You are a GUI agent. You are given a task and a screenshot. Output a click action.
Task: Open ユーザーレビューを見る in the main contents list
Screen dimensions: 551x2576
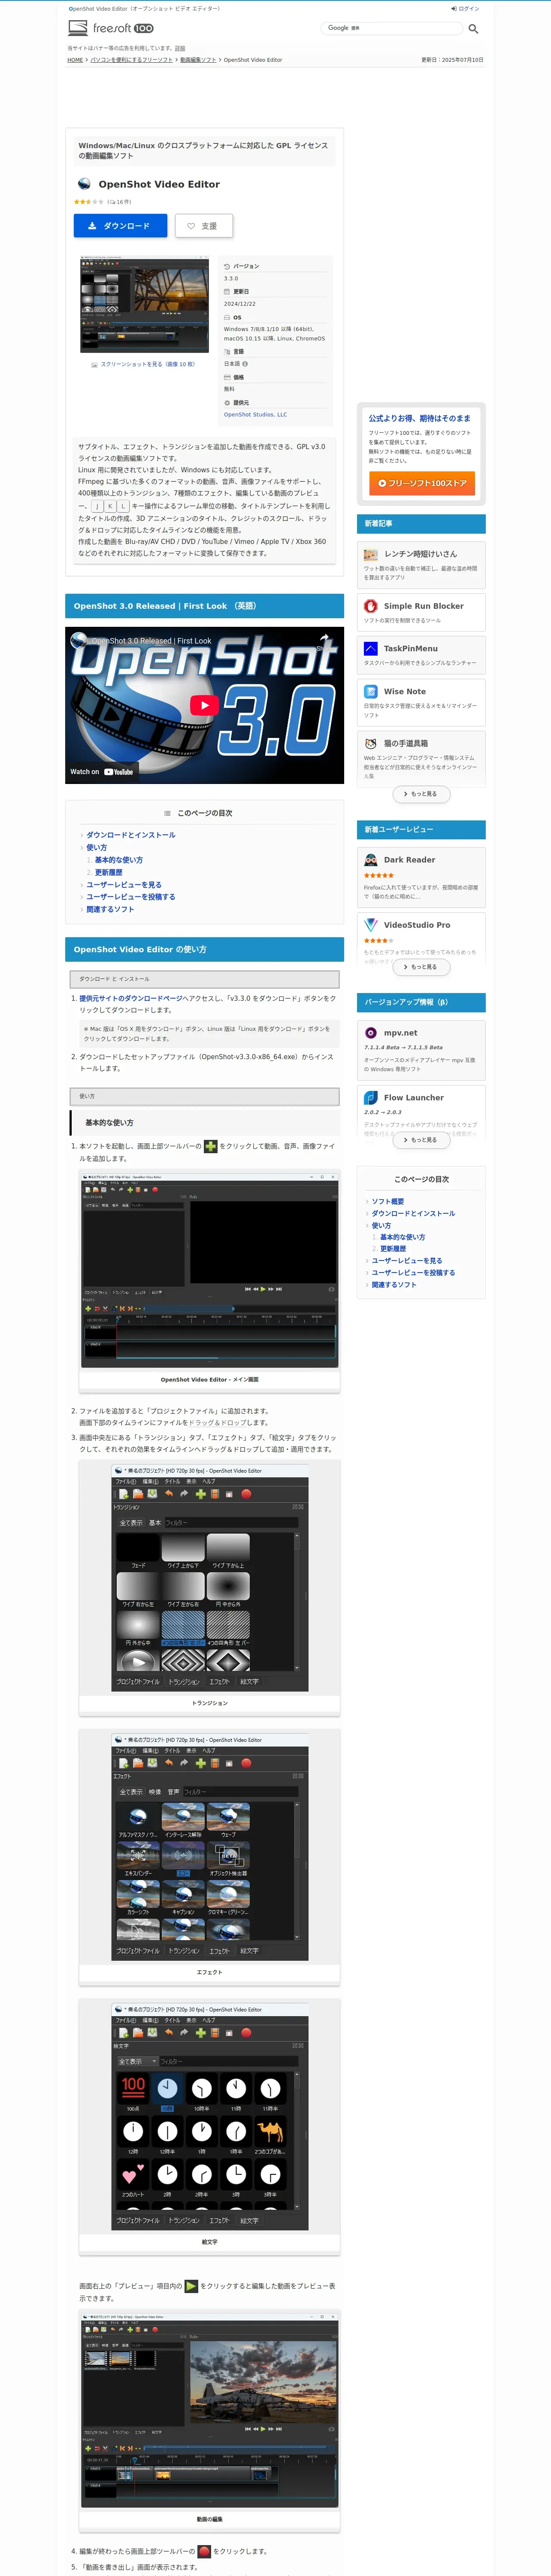[124, 885]
